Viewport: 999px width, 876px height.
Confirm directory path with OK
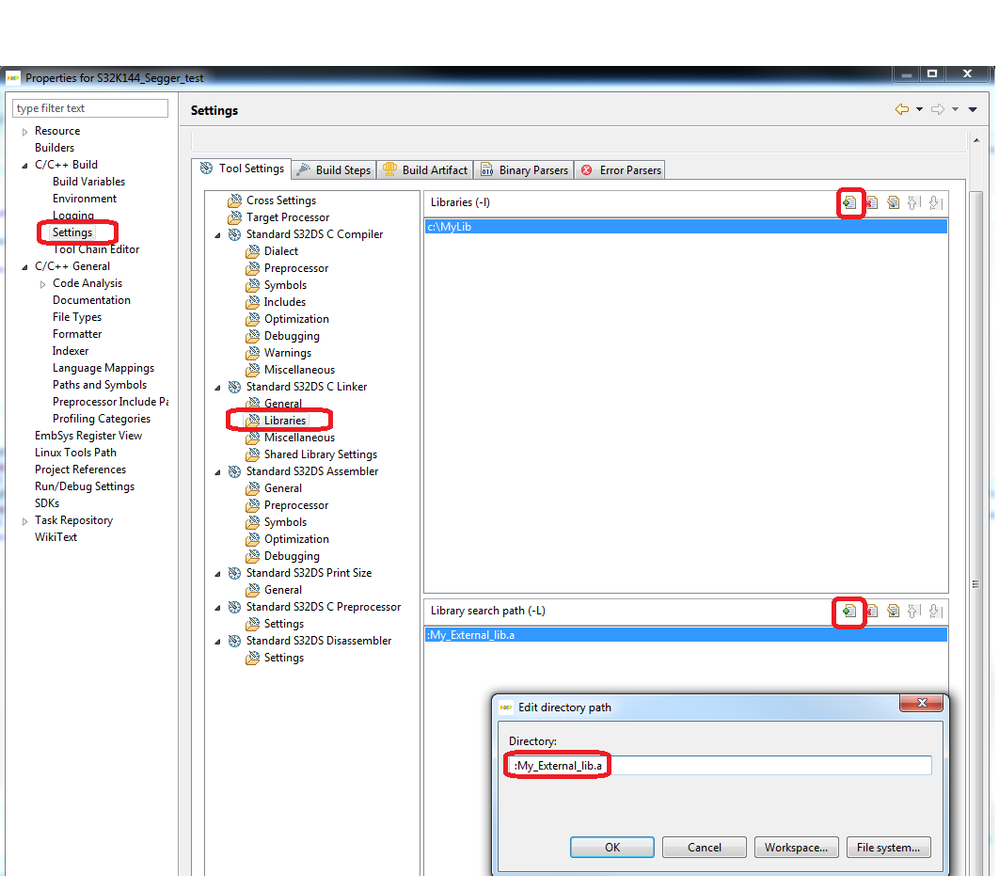(612, 847)
